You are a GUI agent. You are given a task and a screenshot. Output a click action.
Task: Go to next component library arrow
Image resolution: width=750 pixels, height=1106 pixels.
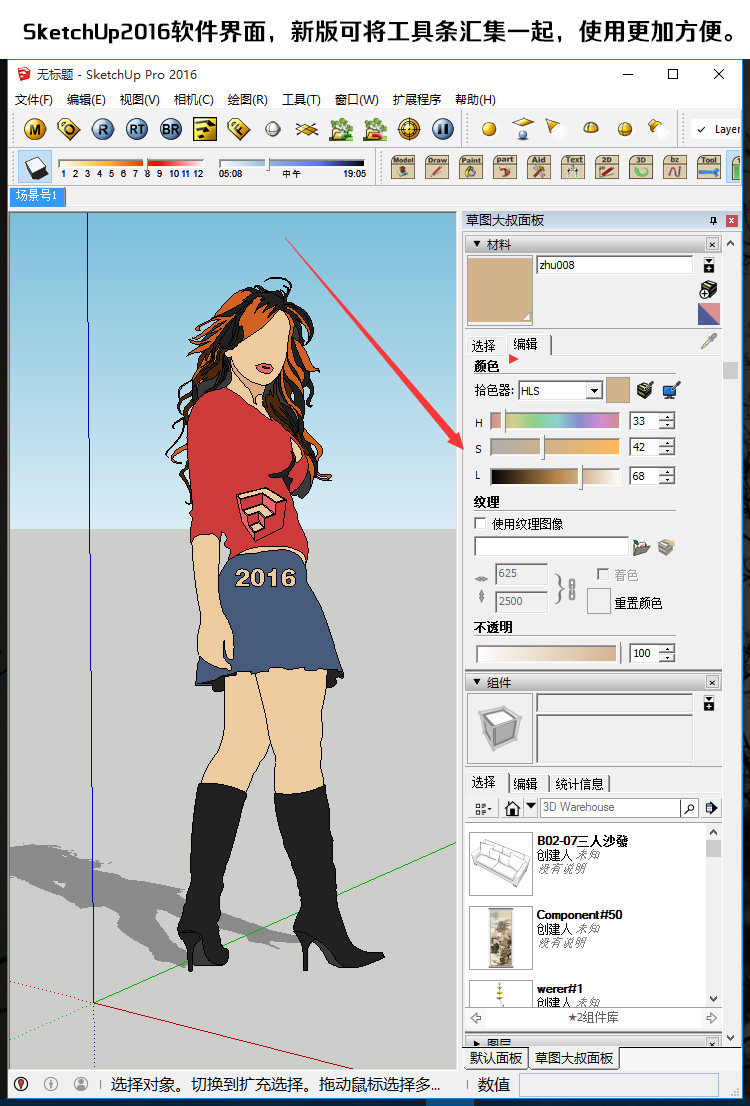pos(710,1018)
